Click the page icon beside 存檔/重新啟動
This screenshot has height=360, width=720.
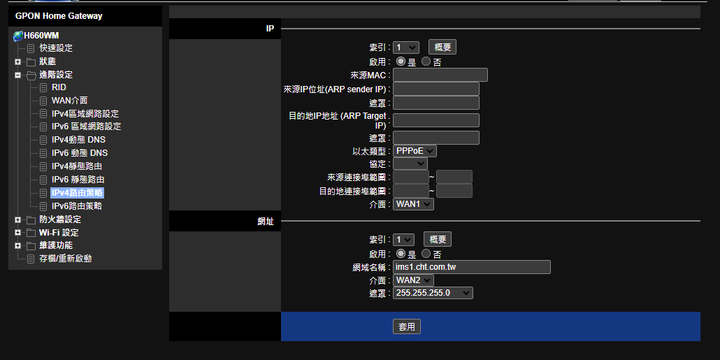[31, 259]
